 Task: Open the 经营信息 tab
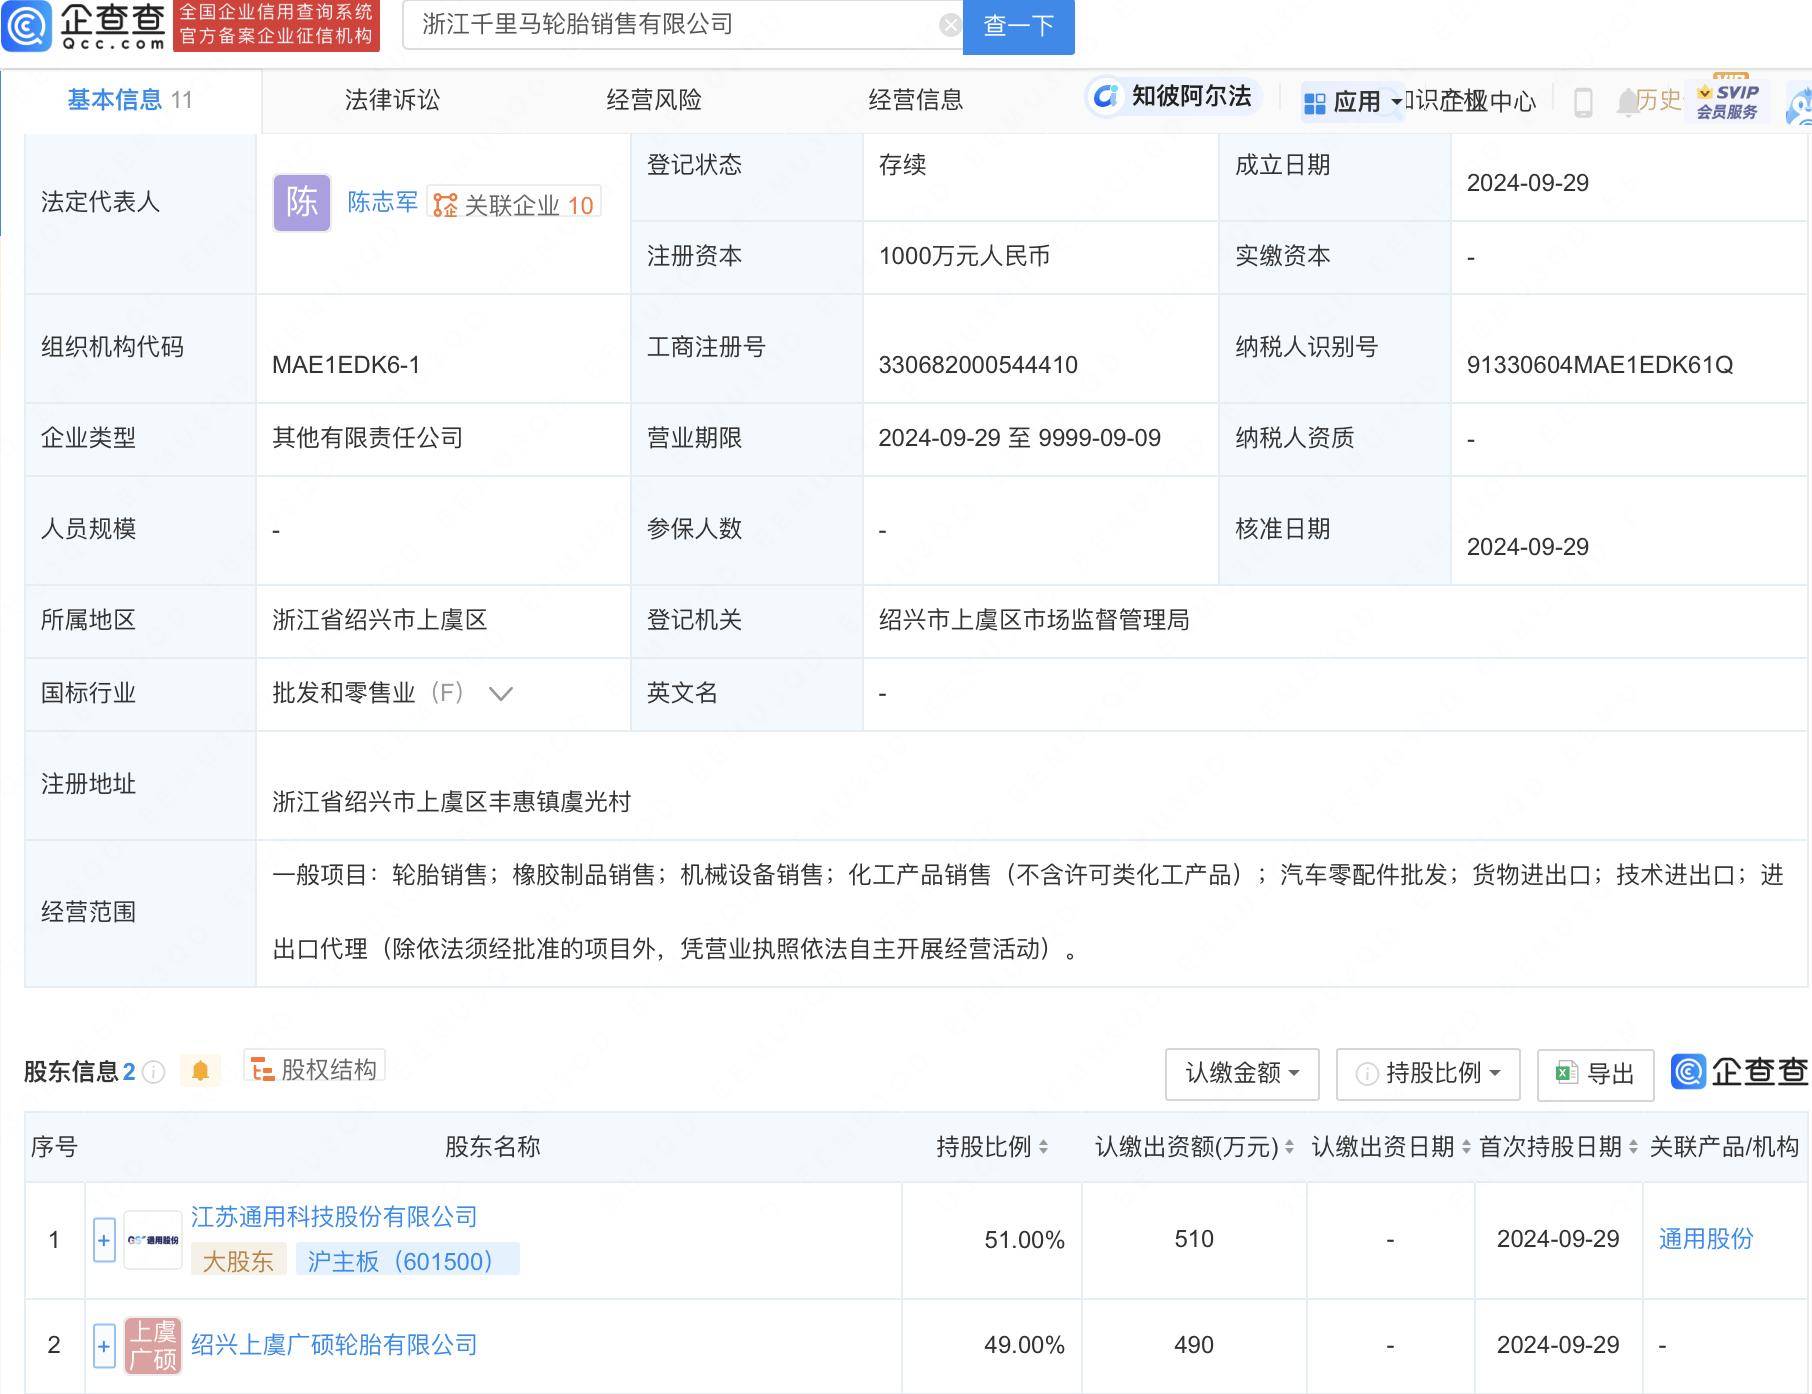[x=916, y=100]
